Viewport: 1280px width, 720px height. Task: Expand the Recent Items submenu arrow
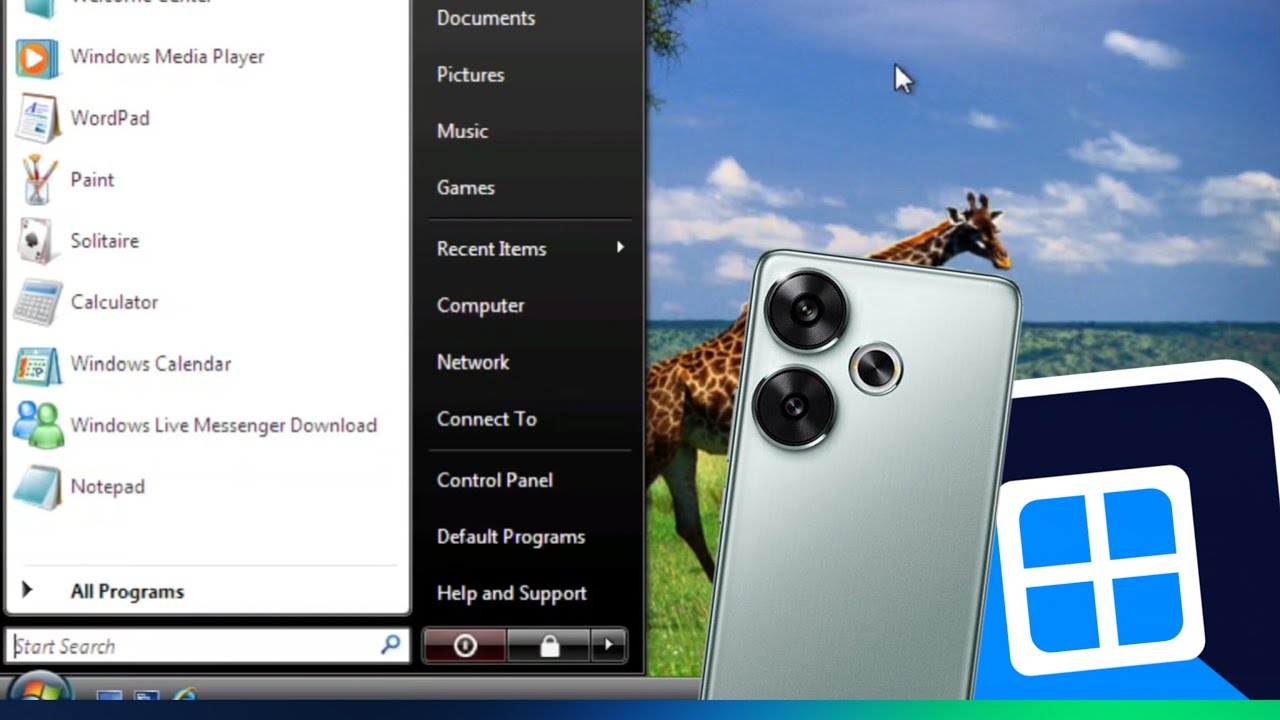[x=620, y=247]
